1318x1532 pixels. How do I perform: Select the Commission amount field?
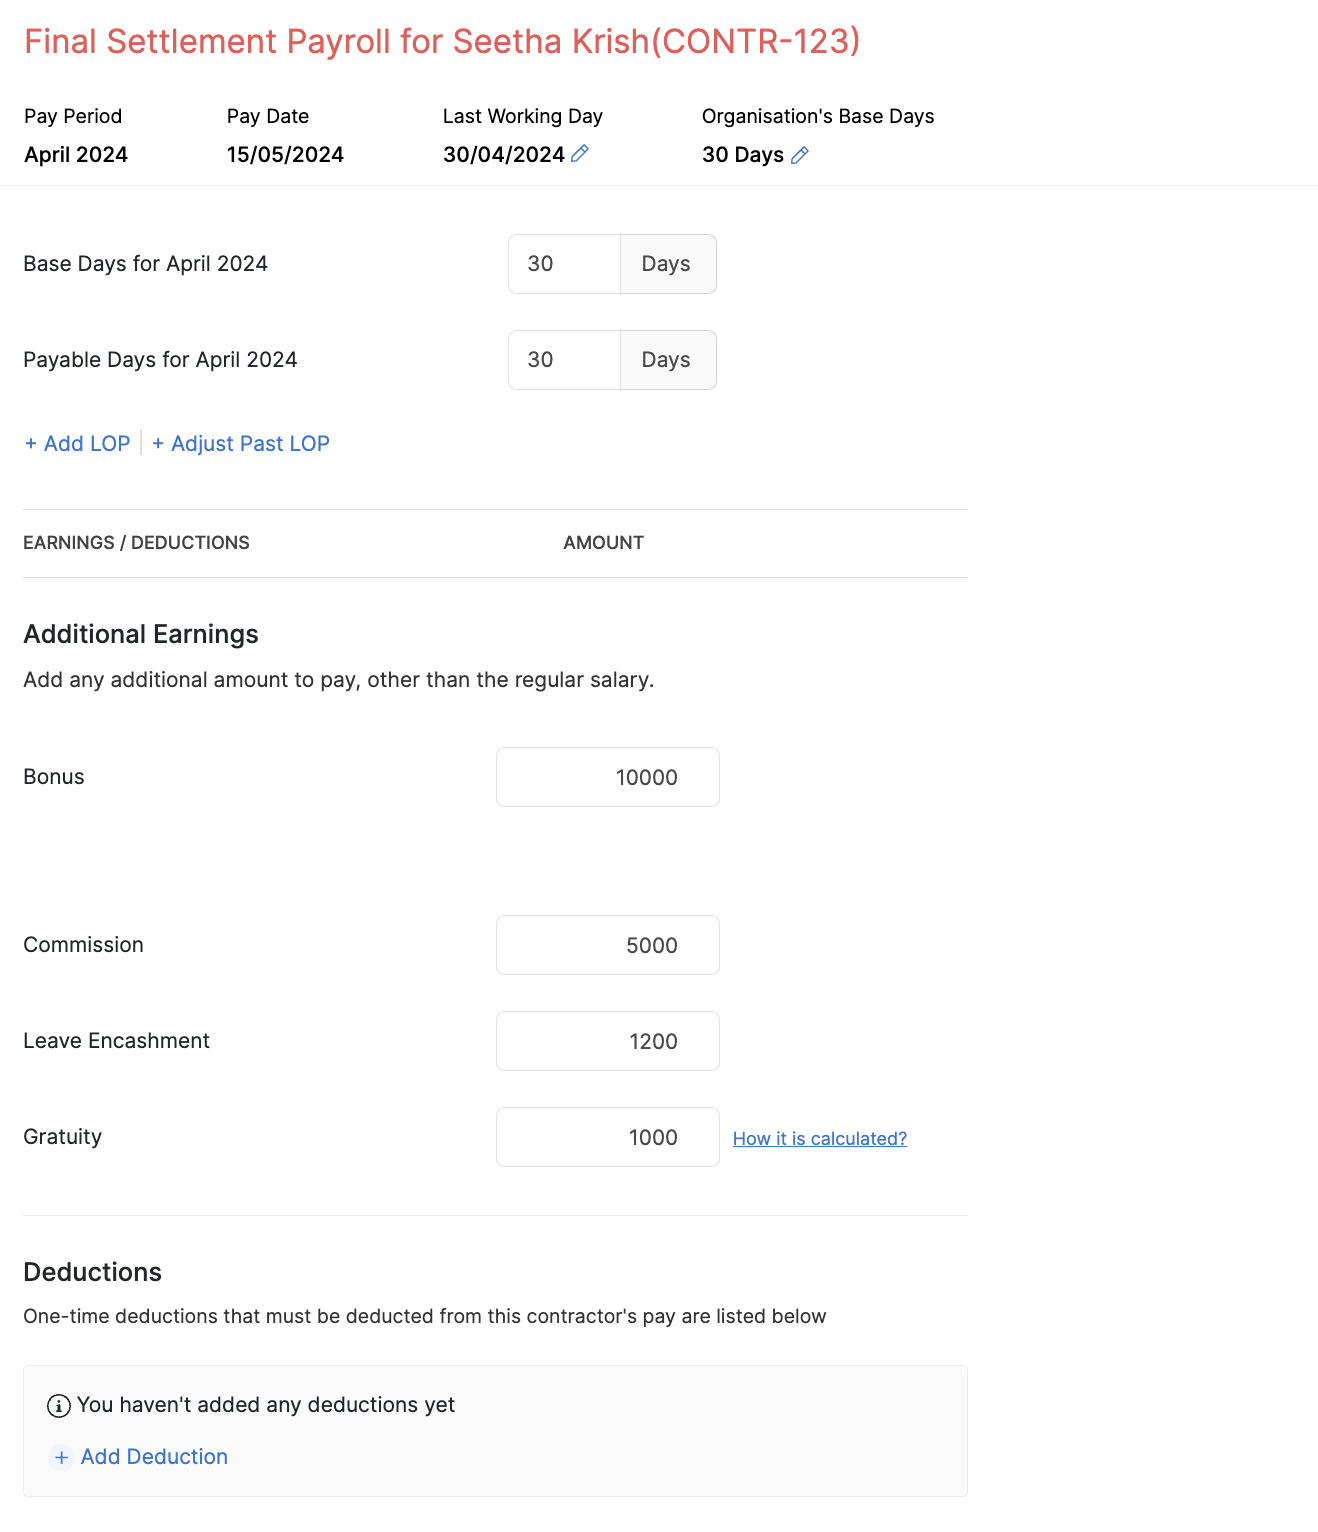tap(607, 945)
